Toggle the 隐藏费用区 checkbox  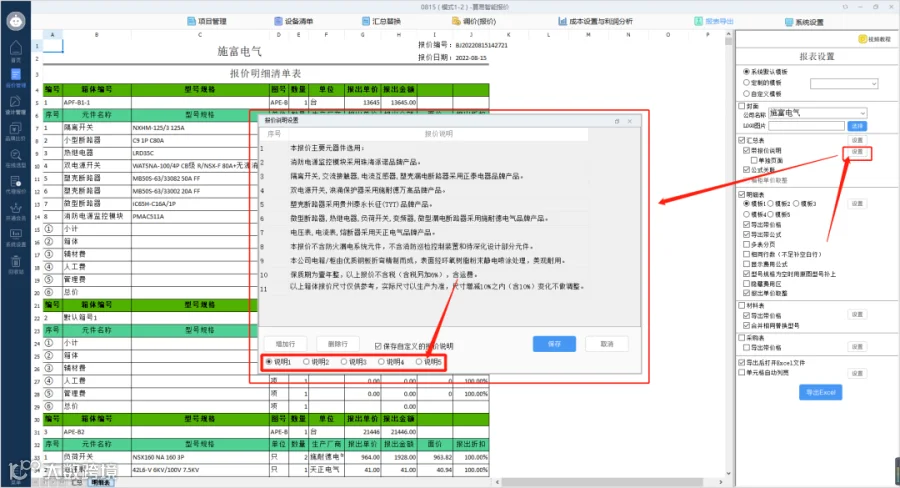point(746,284)
